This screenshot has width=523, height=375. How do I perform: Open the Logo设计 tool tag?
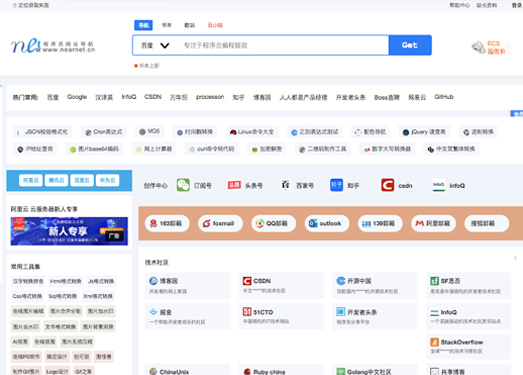click(57, 371)
